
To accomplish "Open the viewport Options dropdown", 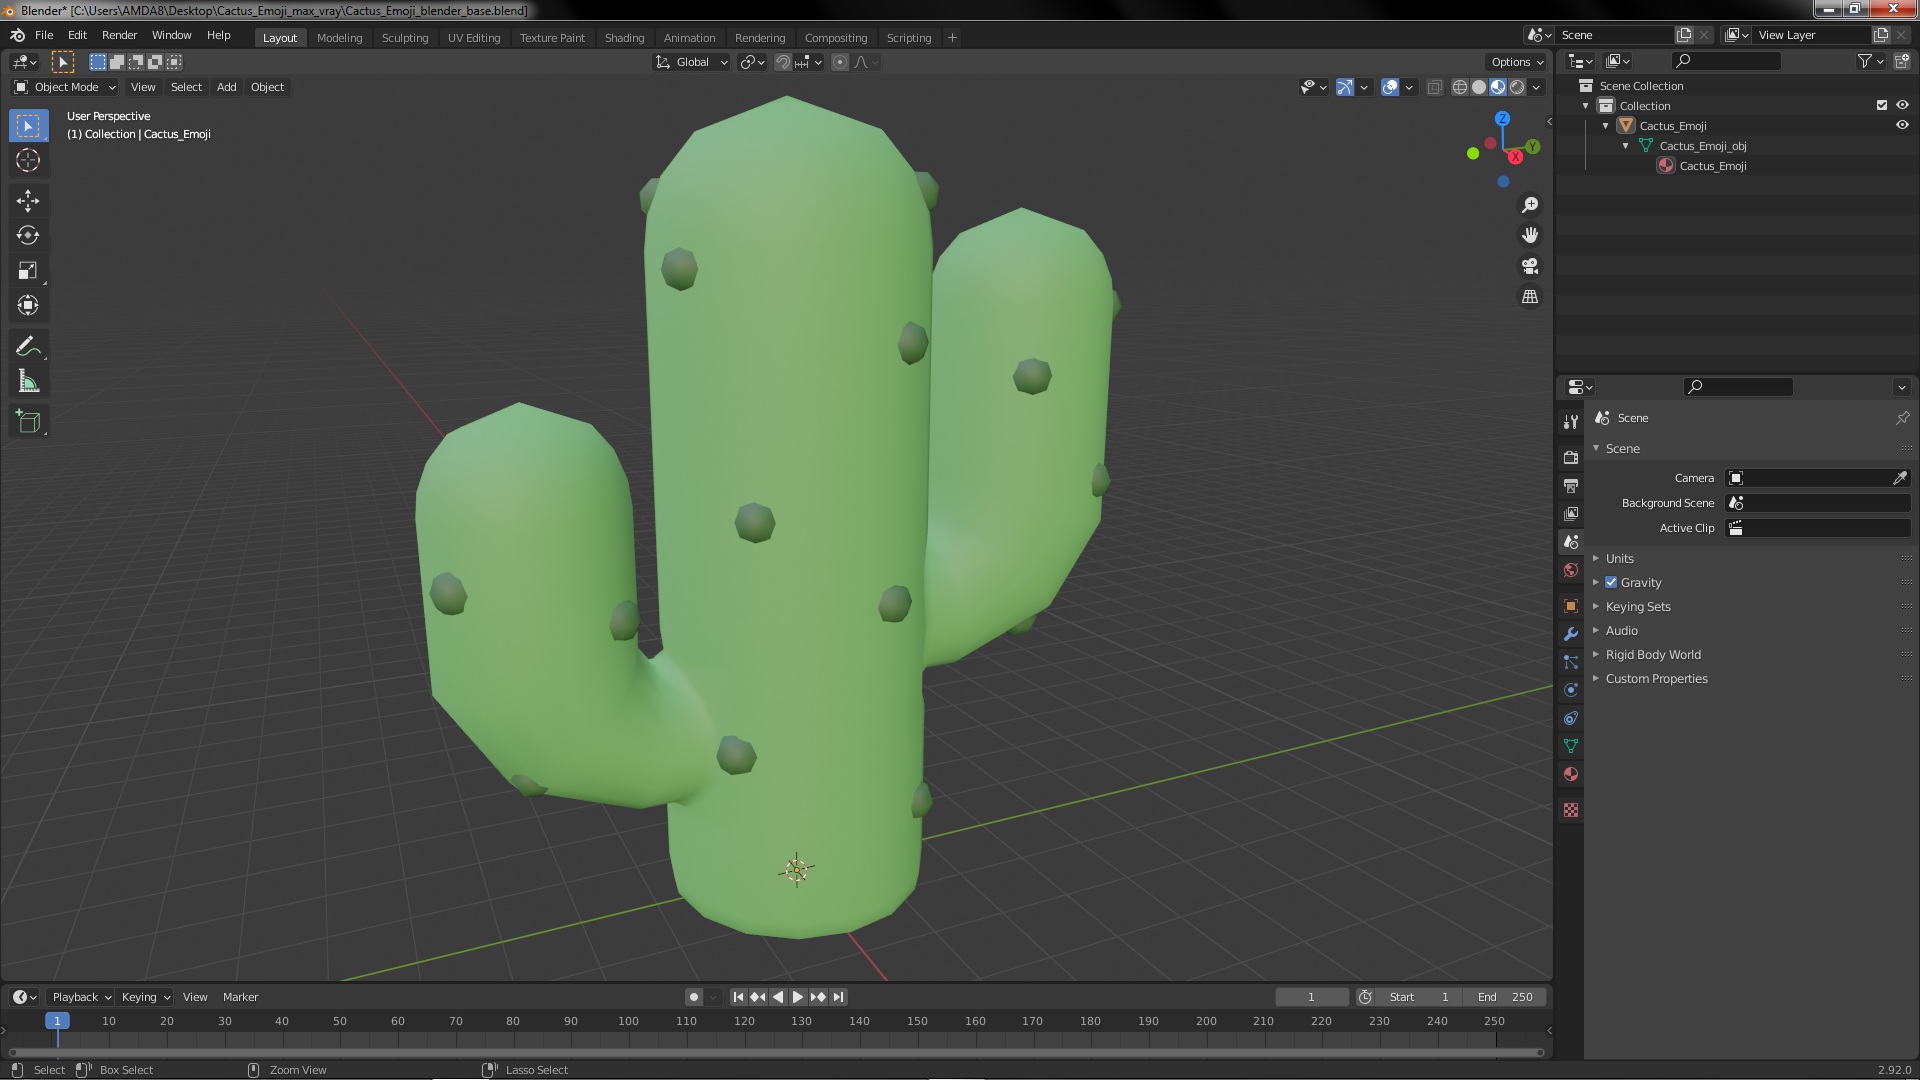I will tap(1517, 62).
